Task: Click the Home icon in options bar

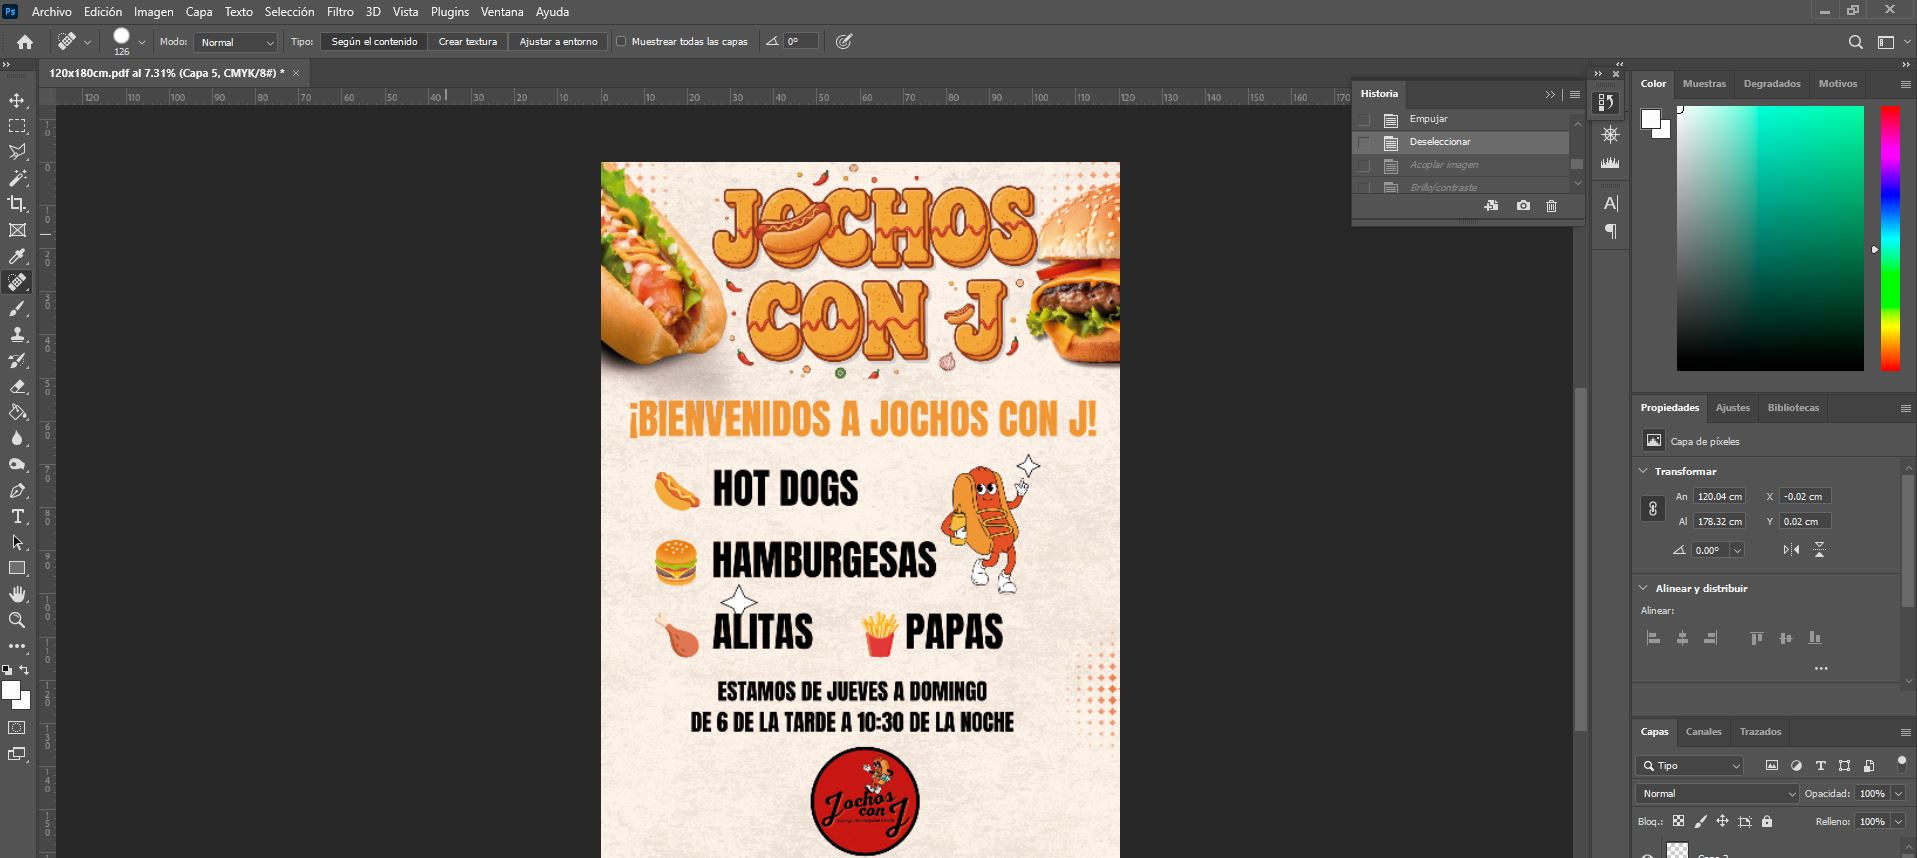Action: click(25, 42)
